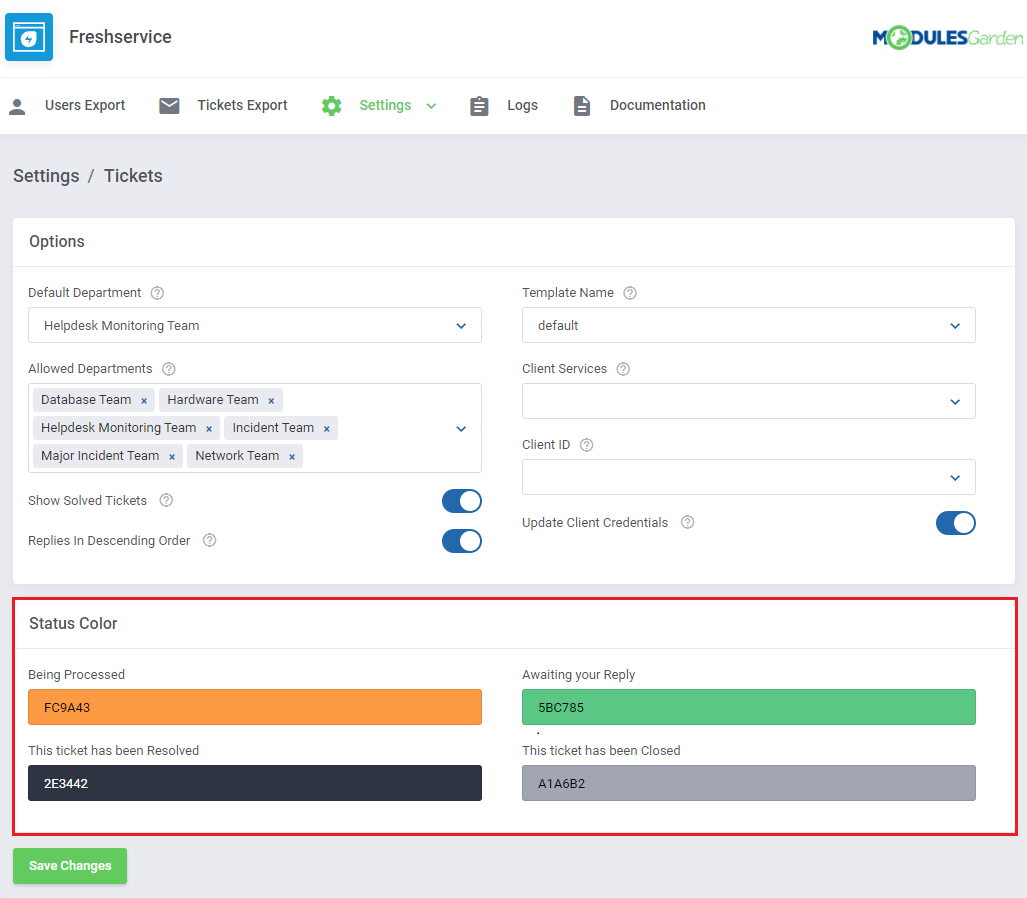Viewport: 1027px width, 898px height.
Task: Turn off Update Client Credentials toggle
Action: [x=955, y=523]
